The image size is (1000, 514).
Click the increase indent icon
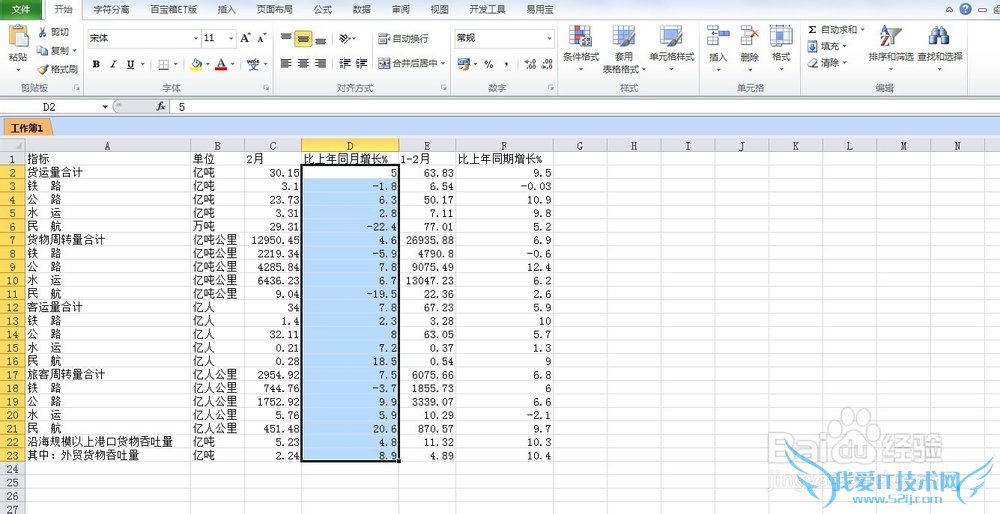362,64
